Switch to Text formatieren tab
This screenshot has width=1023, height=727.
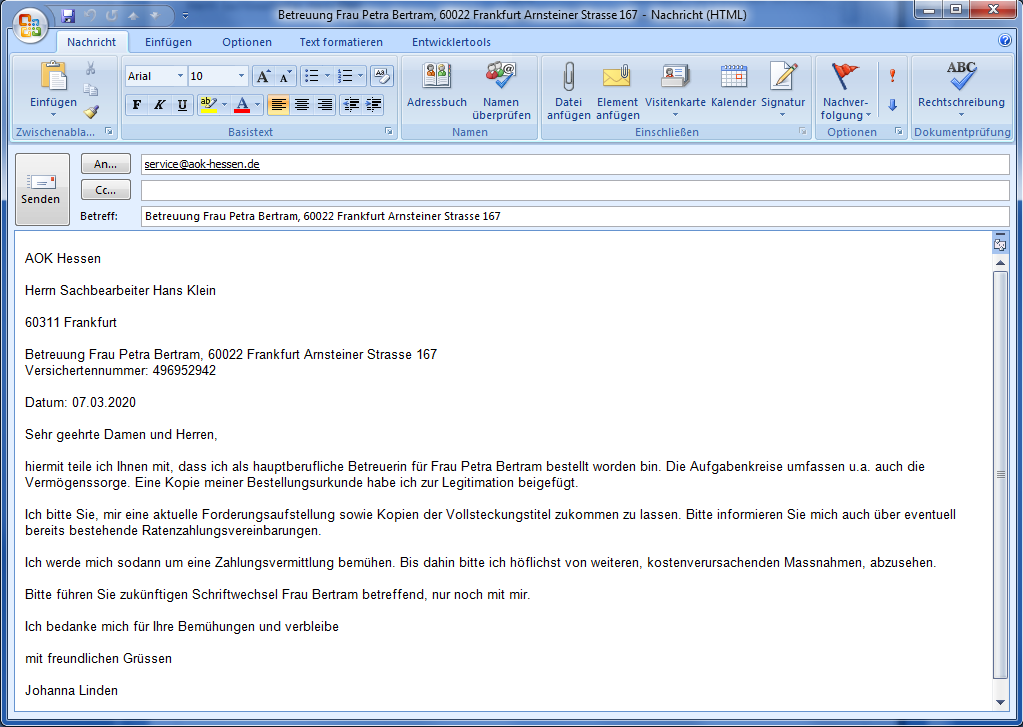pyautogui.click(x=341, y=42)
